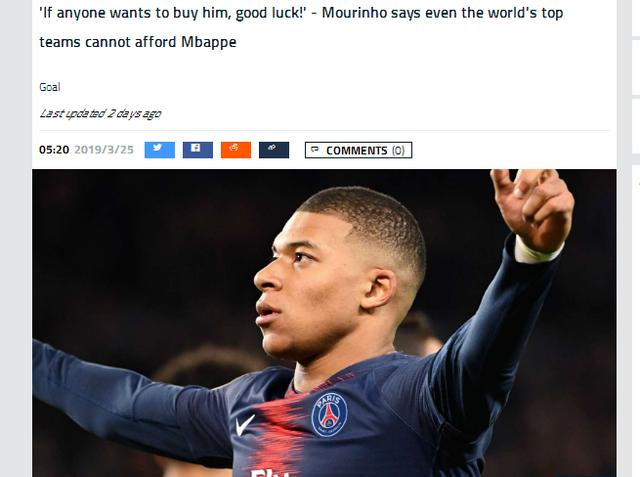The height and width of the screenshot is (477, 640).
Task: Click the sidebar card beside the Goal label
Action: click(636, 68)
